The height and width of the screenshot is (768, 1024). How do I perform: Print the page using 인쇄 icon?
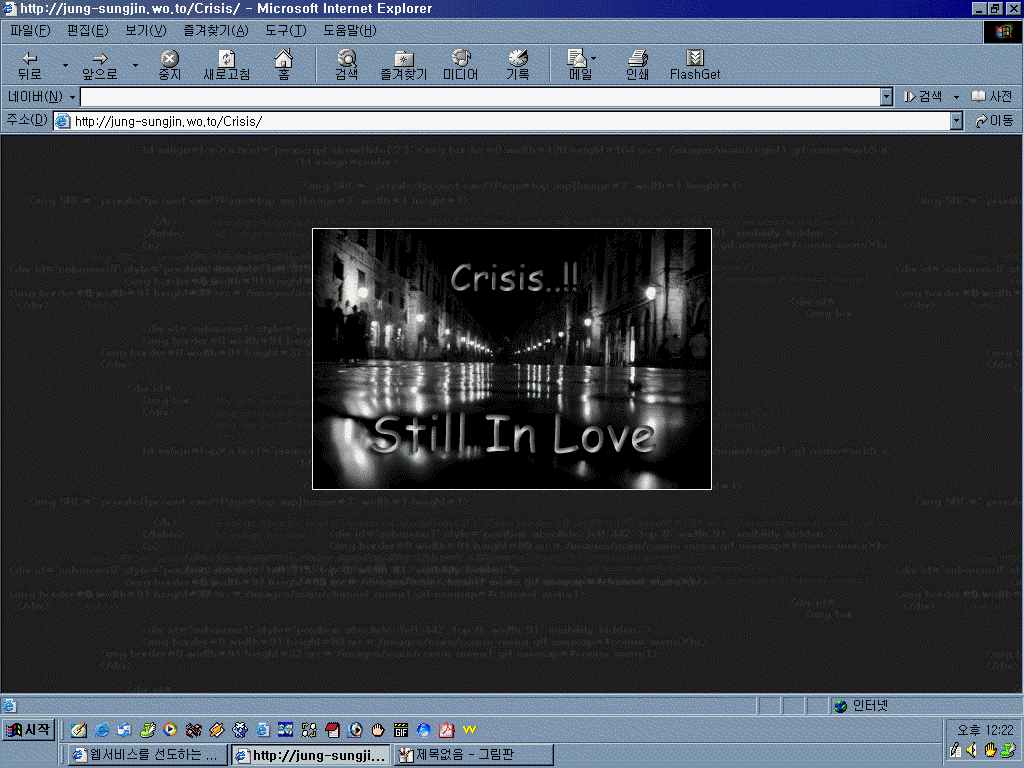637,65
